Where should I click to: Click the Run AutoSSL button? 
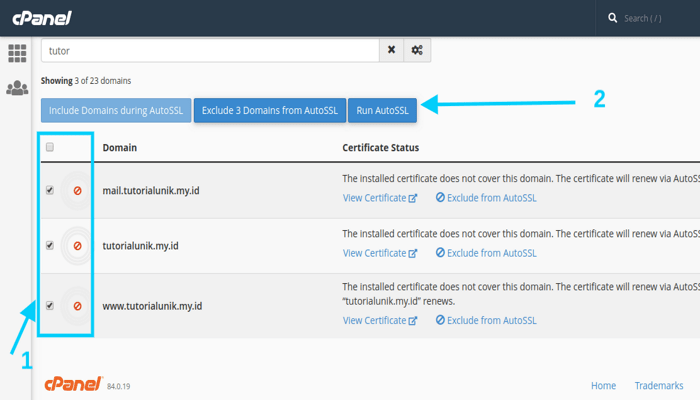pos(382,110)
